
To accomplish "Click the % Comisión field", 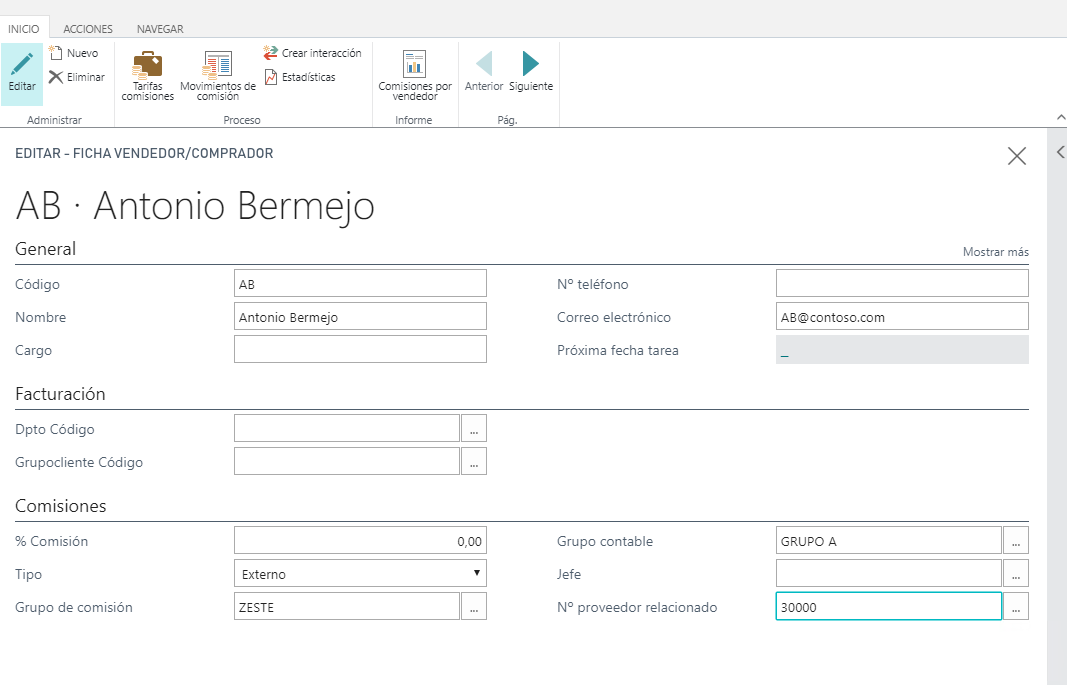I will coord(360,541).
